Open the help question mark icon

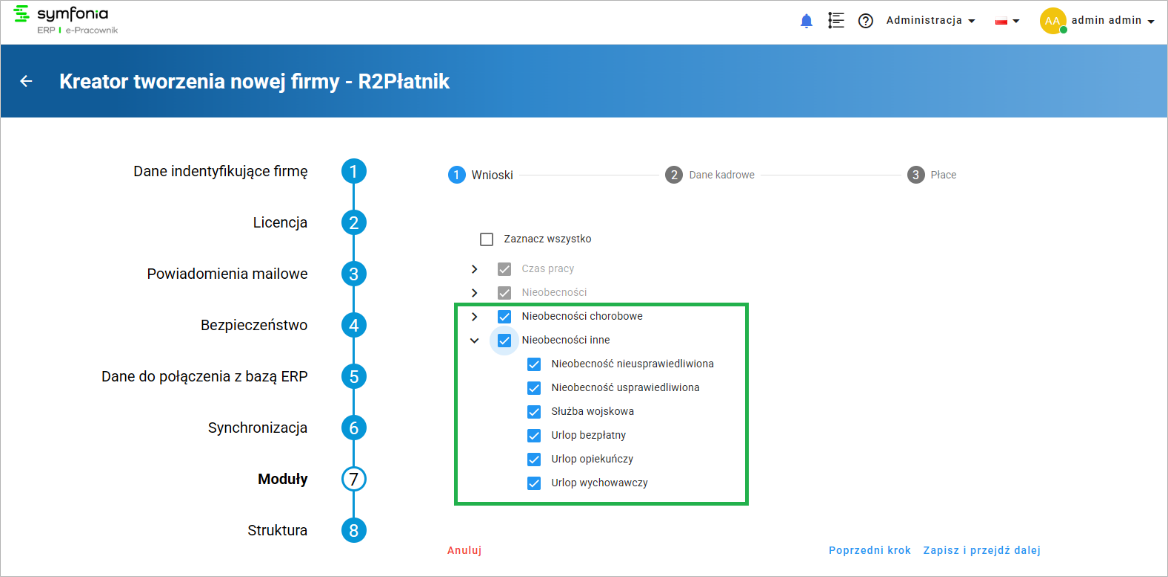click(866, 21)
